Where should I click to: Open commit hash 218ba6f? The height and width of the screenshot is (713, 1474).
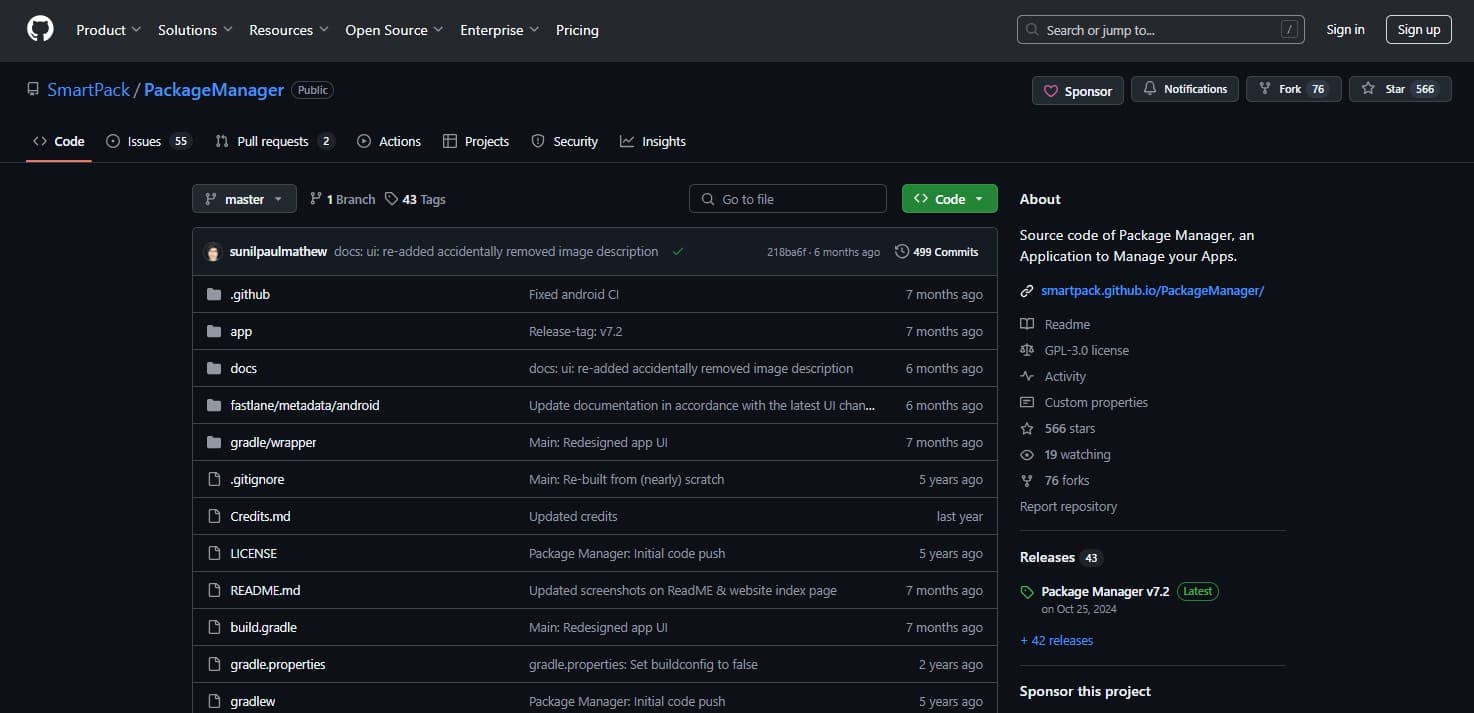click(x=787, y=252)
